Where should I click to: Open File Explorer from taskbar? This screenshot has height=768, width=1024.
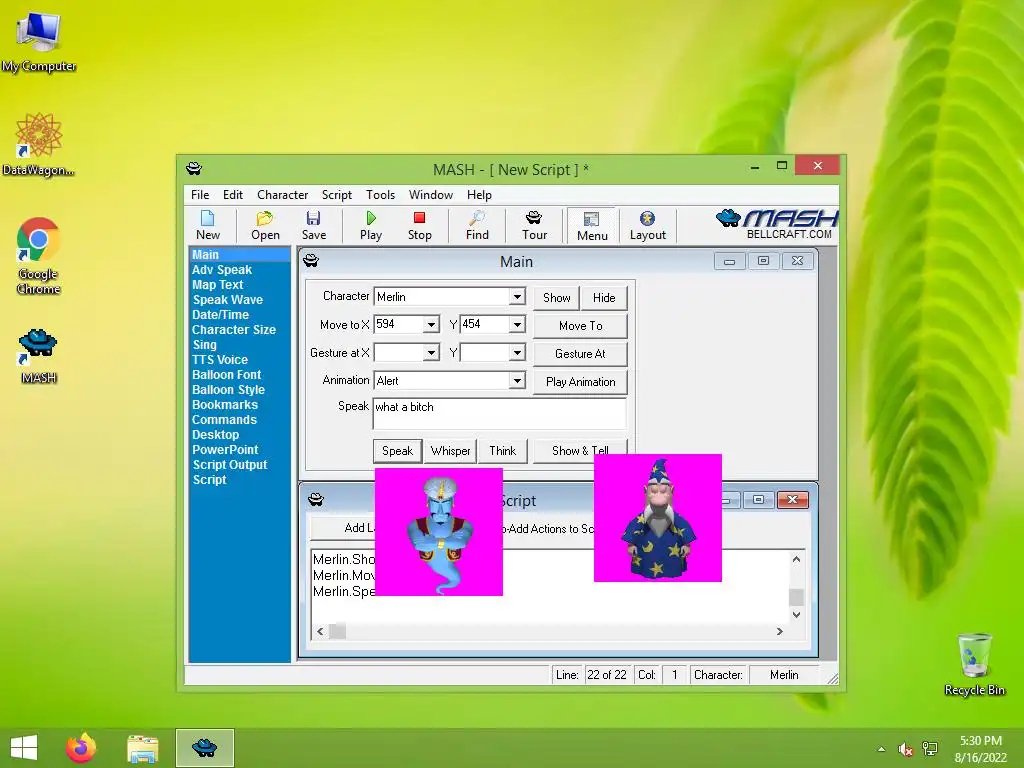click(142, 748)
